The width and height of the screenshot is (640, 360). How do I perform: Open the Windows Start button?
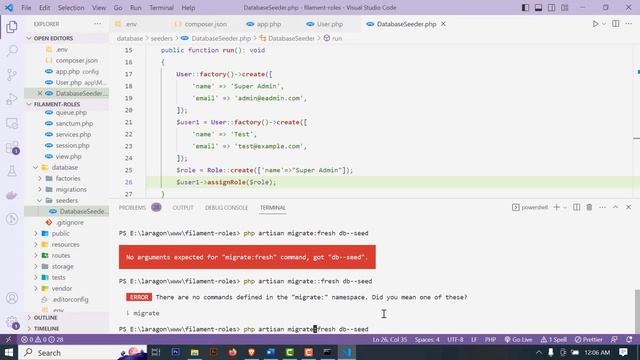click(x=9, y=352)
